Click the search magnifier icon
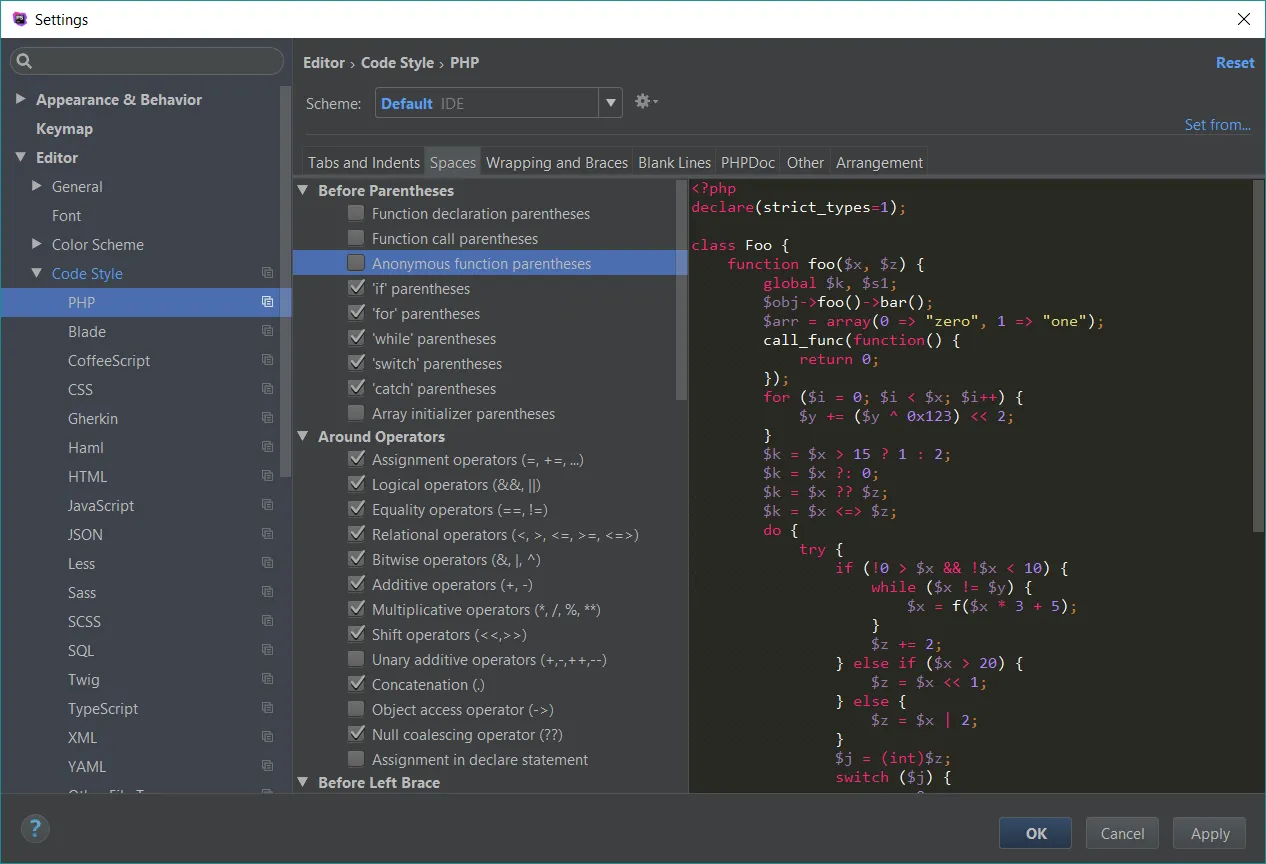Viewport: 1266px width, 864px height. click(x=25, y=61)
